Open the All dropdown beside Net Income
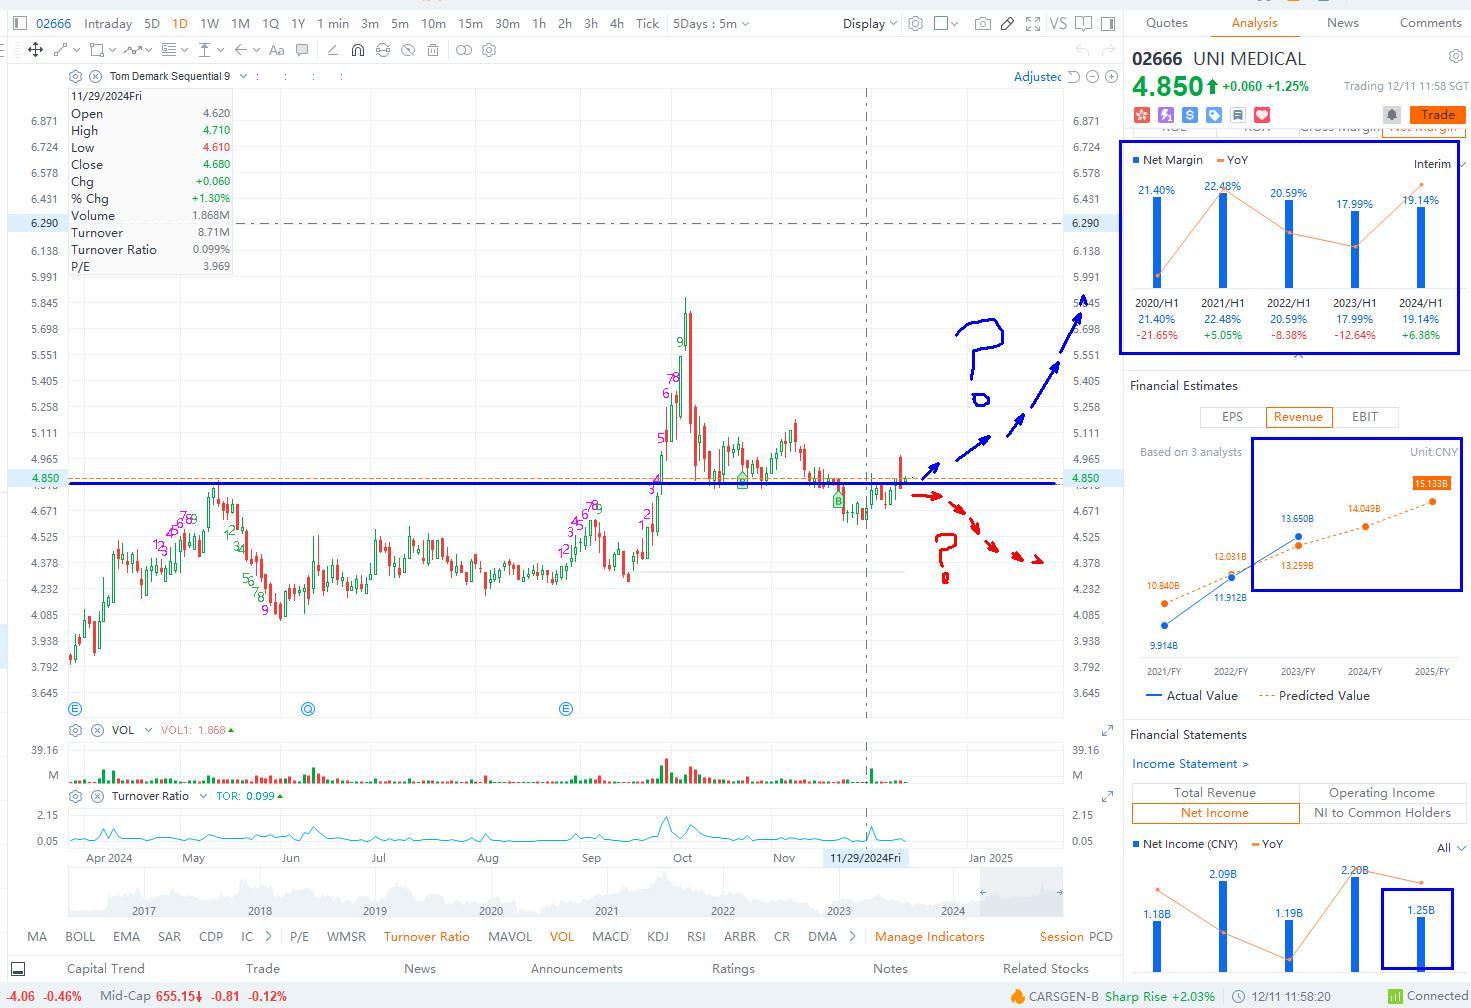 point(1451,848)
